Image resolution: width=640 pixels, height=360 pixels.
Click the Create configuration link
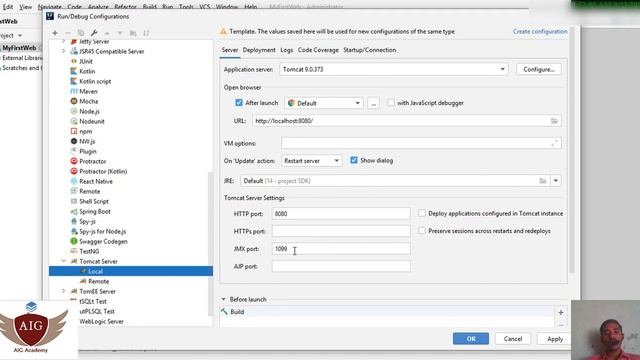540,31
